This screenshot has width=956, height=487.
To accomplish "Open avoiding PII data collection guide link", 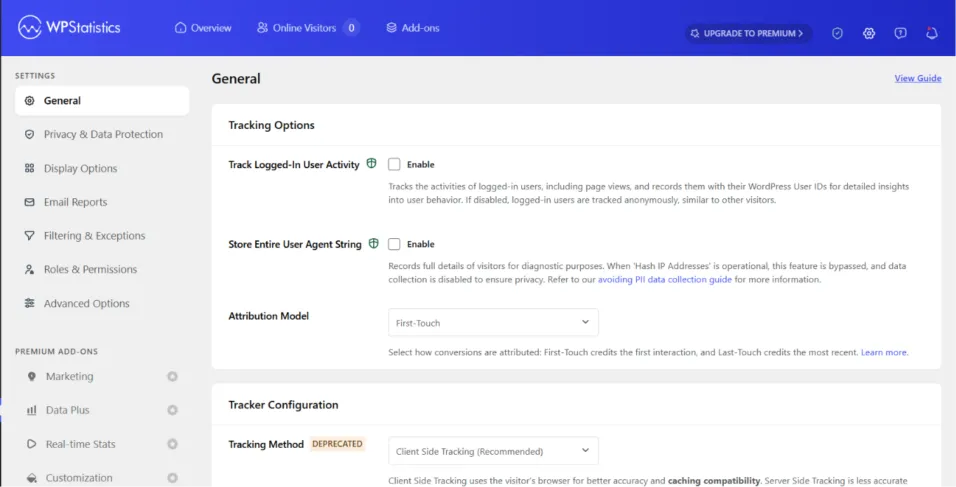I will click(x=665, y=279).
